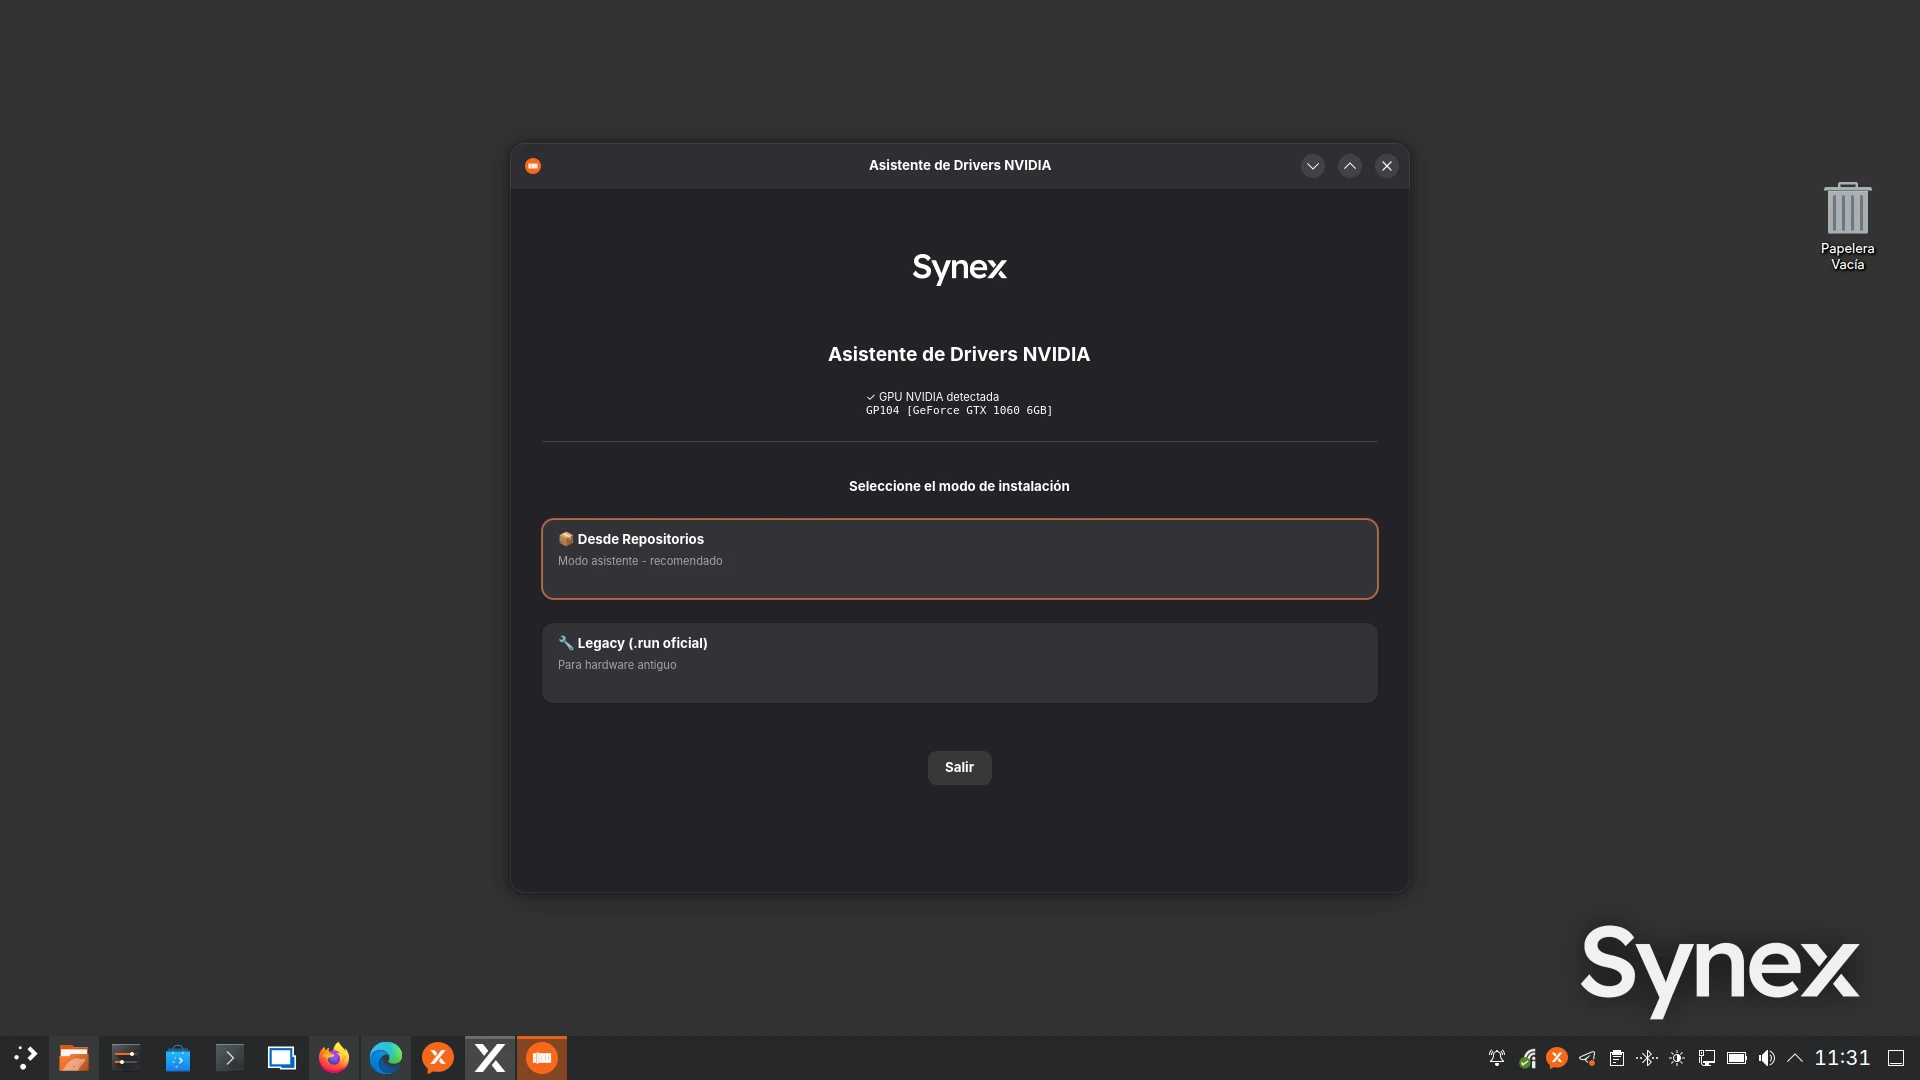The height and width of the screenshot is (1080, 1920).
Task: Open the file manager from the taskbar
Action: coord(73,1057)
